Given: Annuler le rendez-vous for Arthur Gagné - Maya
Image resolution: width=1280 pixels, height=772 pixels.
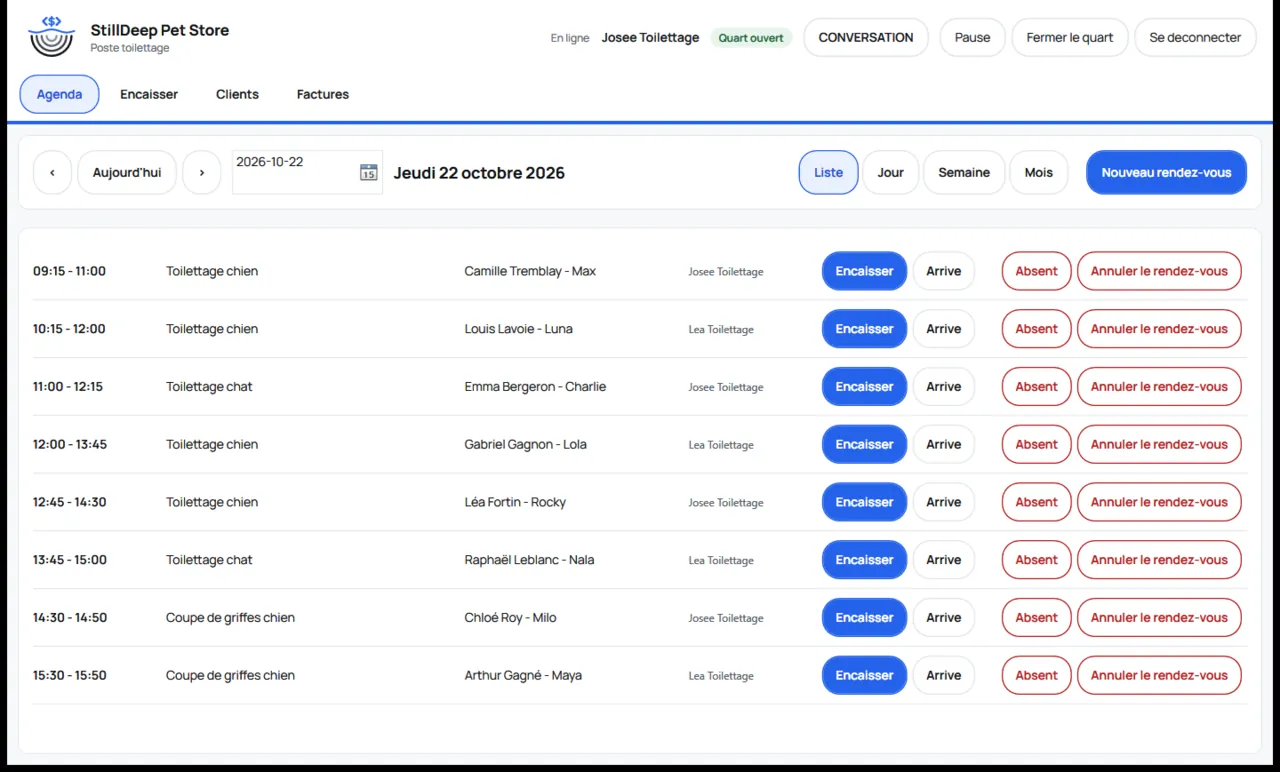Looking at the screenshot, I should click(1159, 675).
